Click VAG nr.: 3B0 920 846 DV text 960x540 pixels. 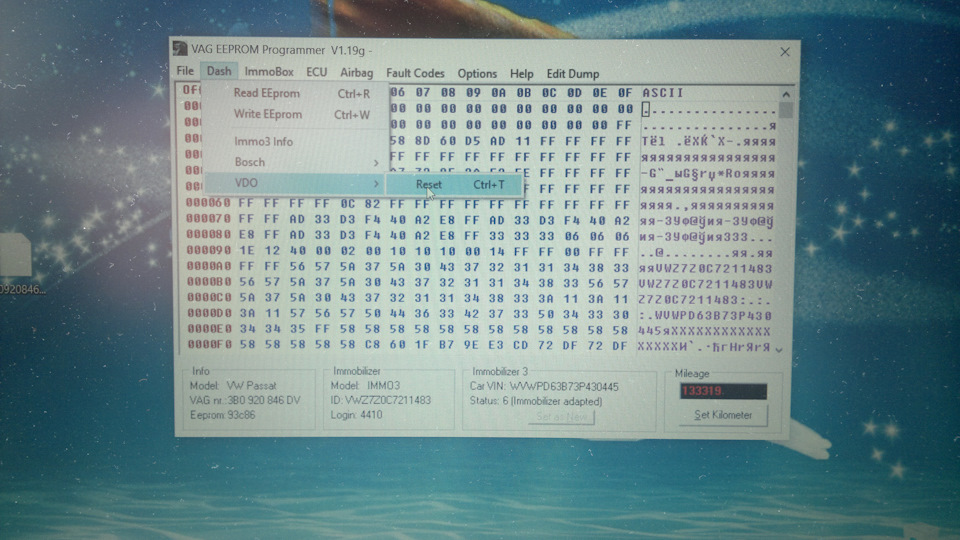coord(245,400)
